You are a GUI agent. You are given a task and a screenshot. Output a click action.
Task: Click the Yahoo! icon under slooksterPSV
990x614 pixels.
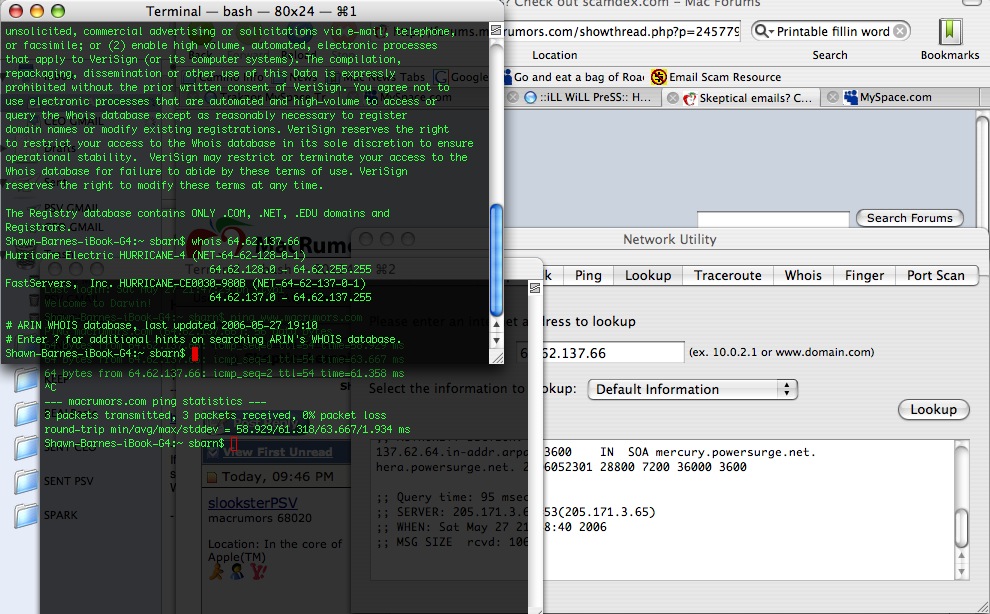coord(258,572)
